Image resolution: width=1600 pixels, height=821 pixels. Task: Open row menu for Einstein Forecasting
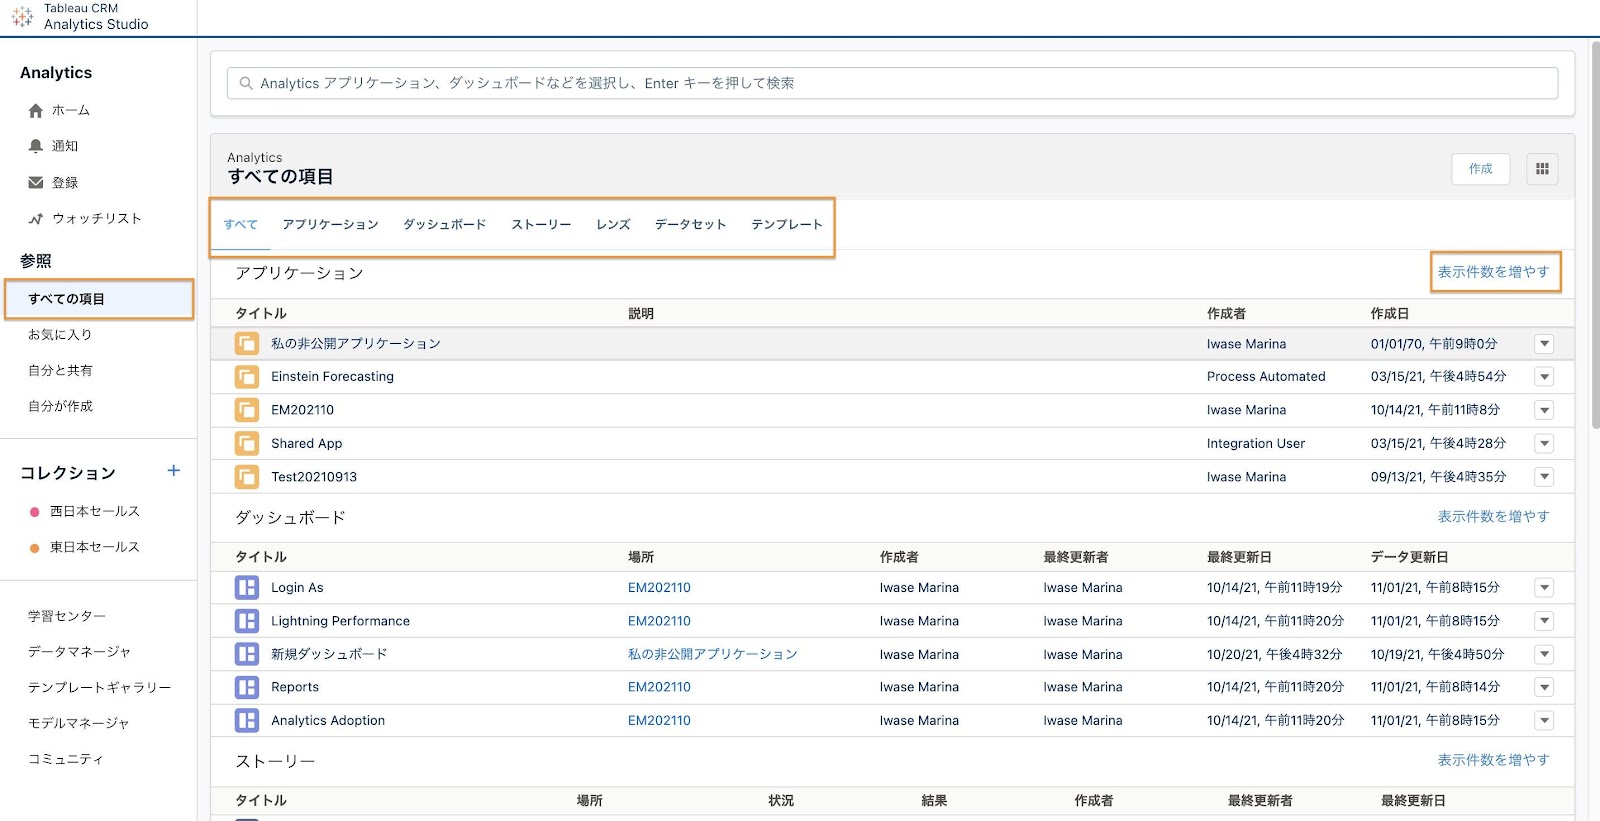tap(1544, 377)
